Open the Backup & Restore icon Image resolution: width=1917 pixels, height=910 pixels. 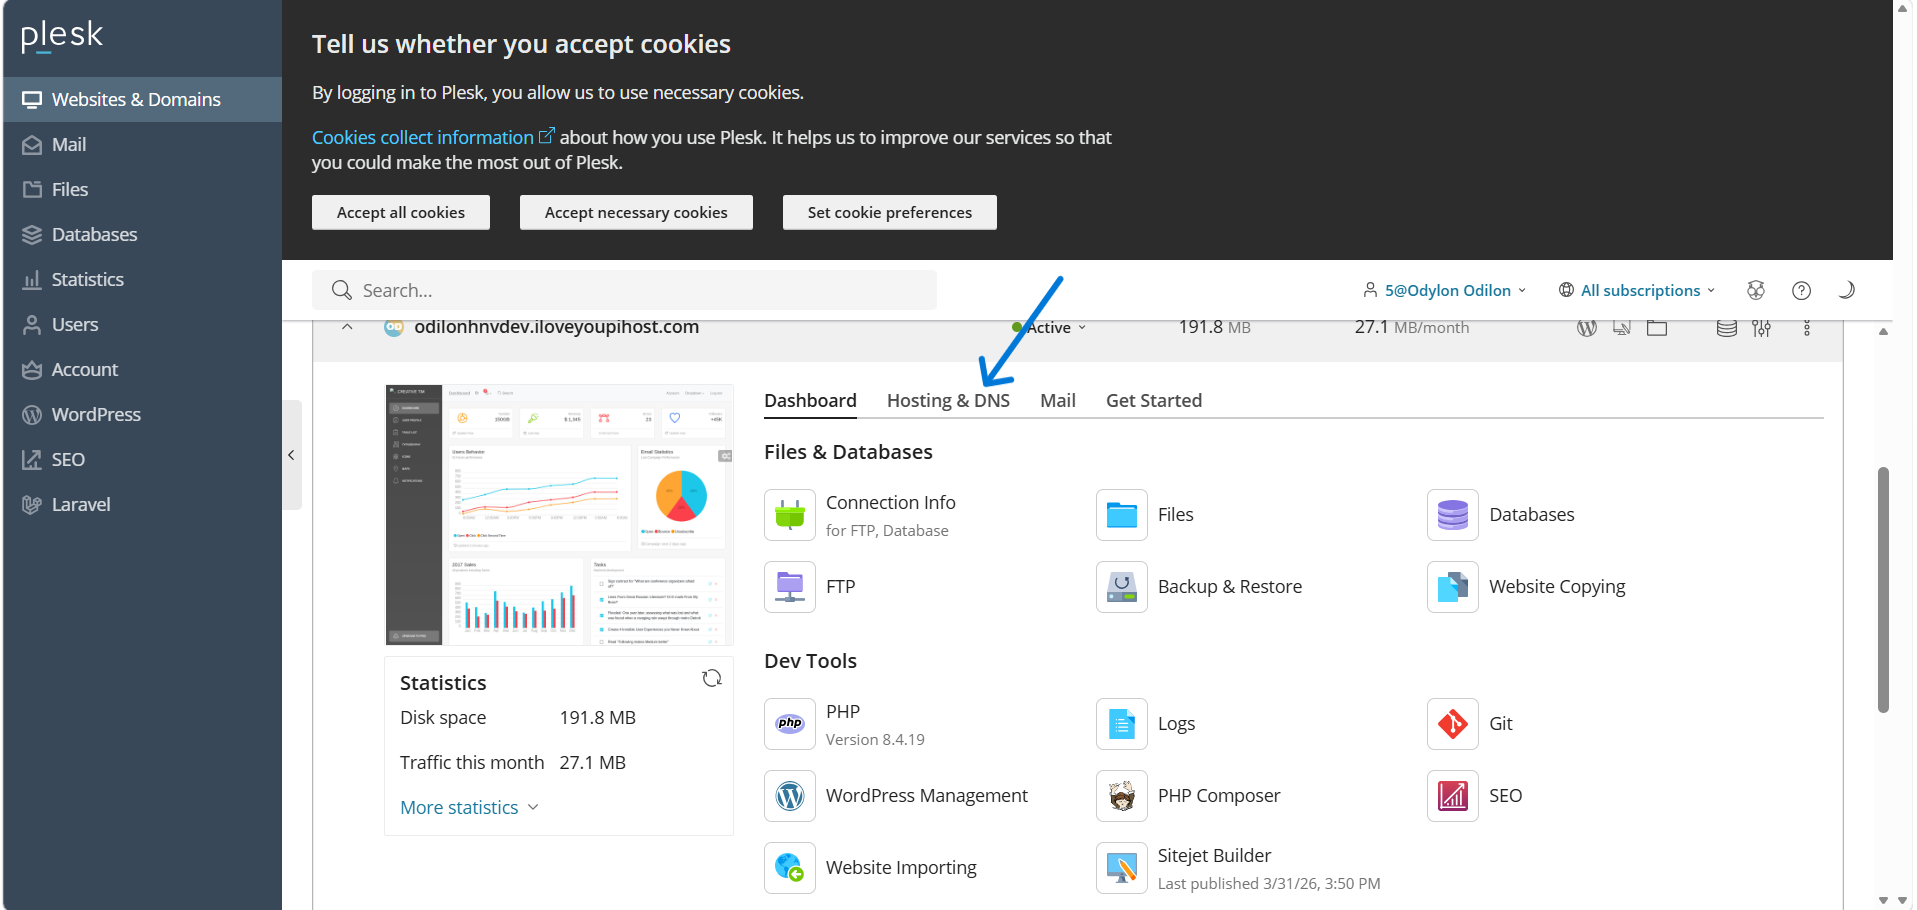click(1121, 587)
